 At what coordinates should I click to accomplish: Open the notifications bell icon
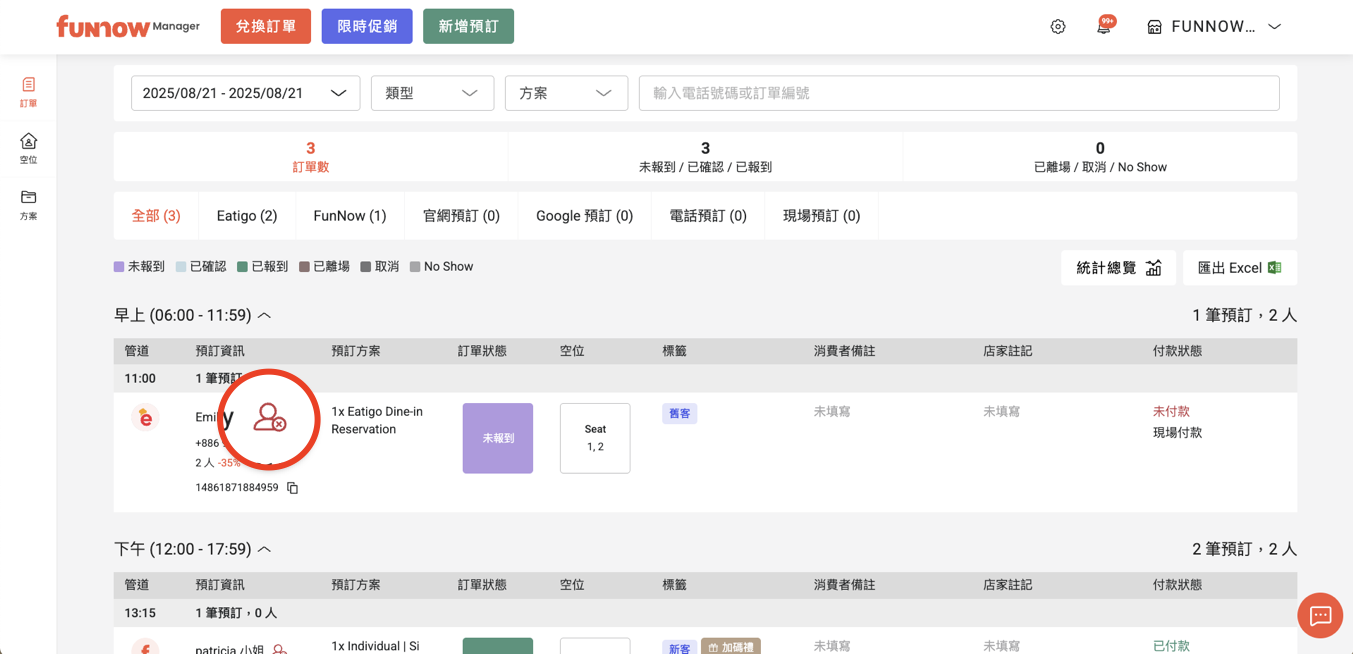tap(1104, 27)
